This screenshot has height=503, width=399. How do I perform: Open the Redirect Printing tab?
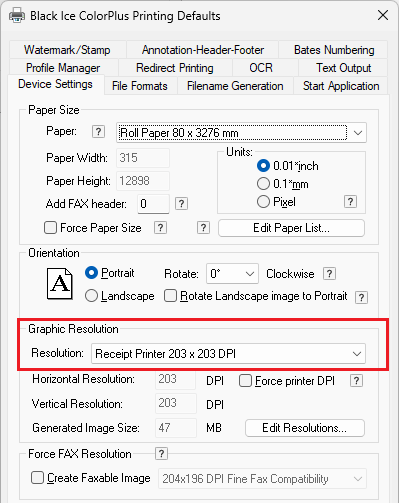175,68
